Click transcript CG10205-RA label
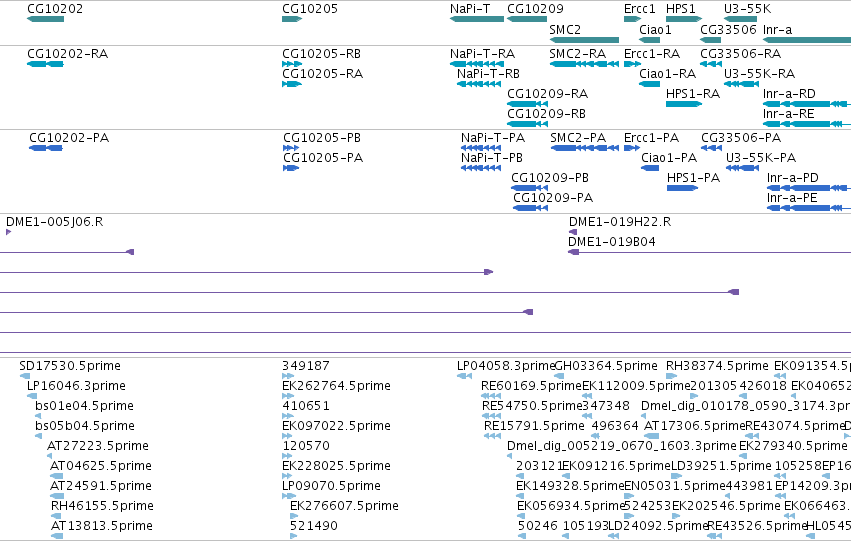 [x=322, y=74]
